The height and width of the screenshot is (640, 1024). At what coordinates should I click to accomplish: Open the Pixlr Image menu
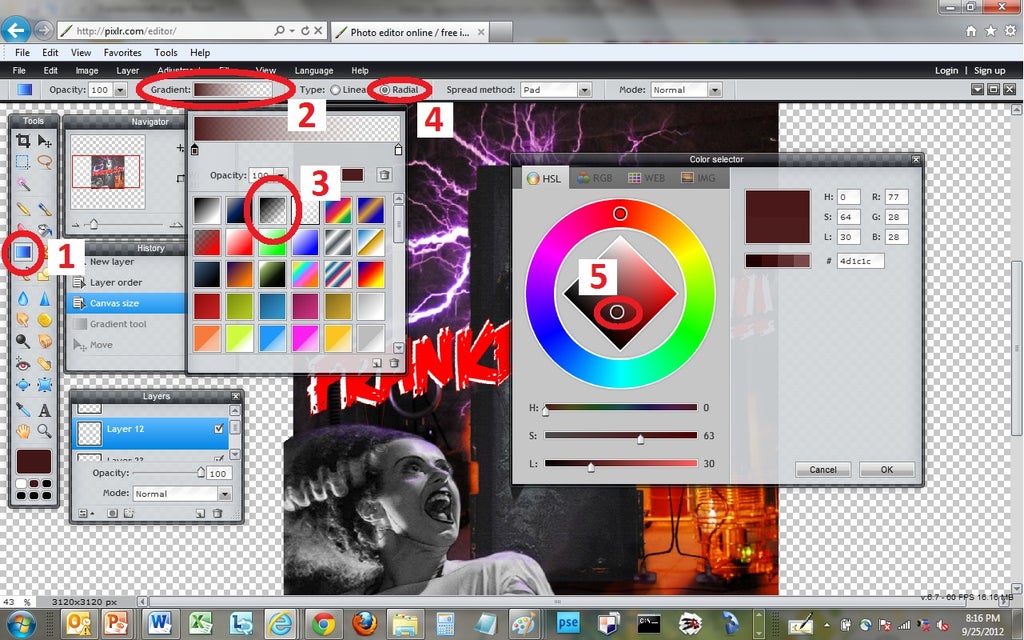87,71
